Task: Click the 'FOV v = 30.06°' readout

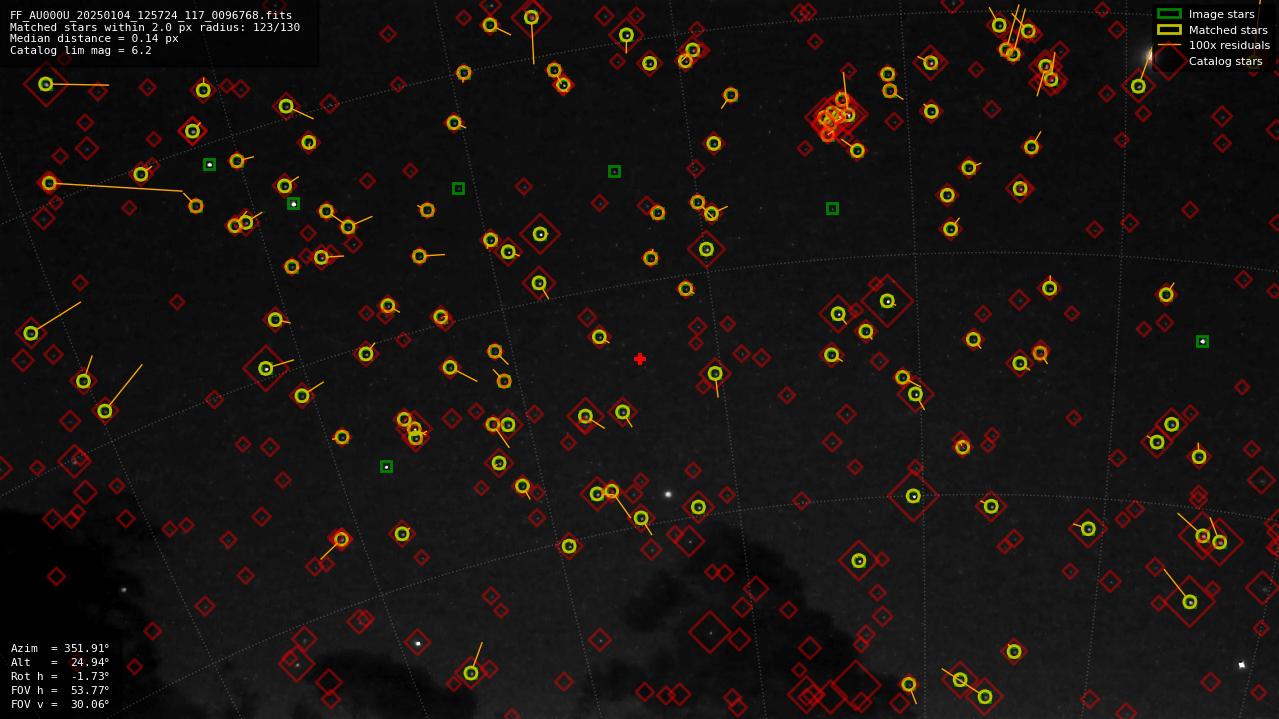Action: [60, 704]
